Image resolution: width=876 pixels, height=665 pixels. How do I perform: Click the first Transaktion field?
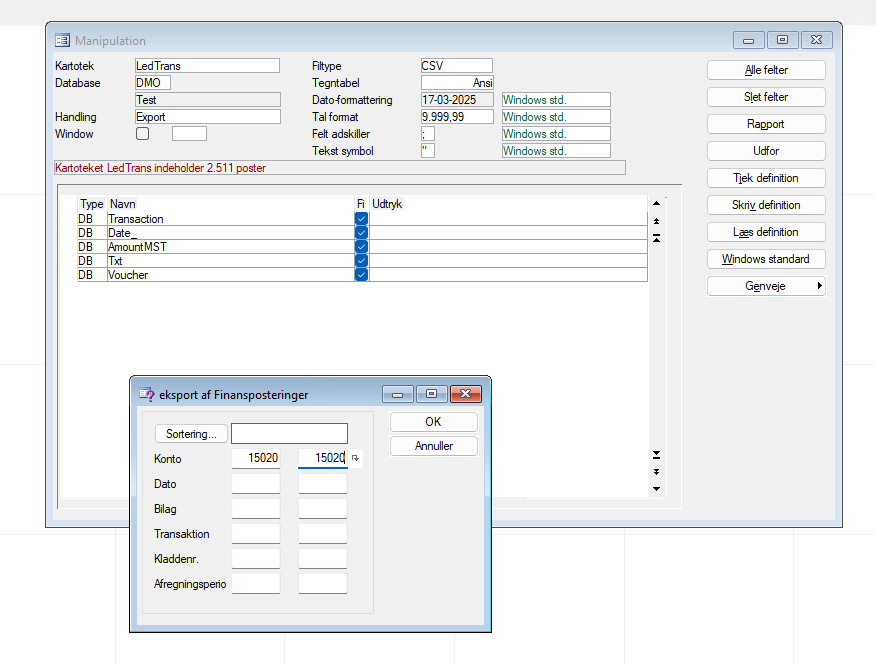pos(256,534)
